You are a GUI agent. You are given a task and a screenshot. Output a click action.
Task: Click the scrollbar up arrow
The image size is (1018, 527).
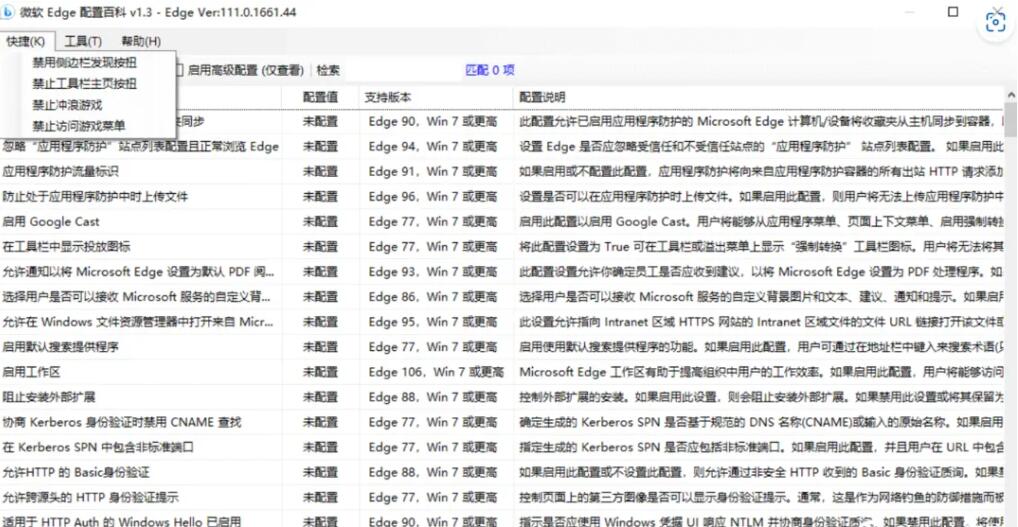pyautogui.click(x=1011, y=95)
